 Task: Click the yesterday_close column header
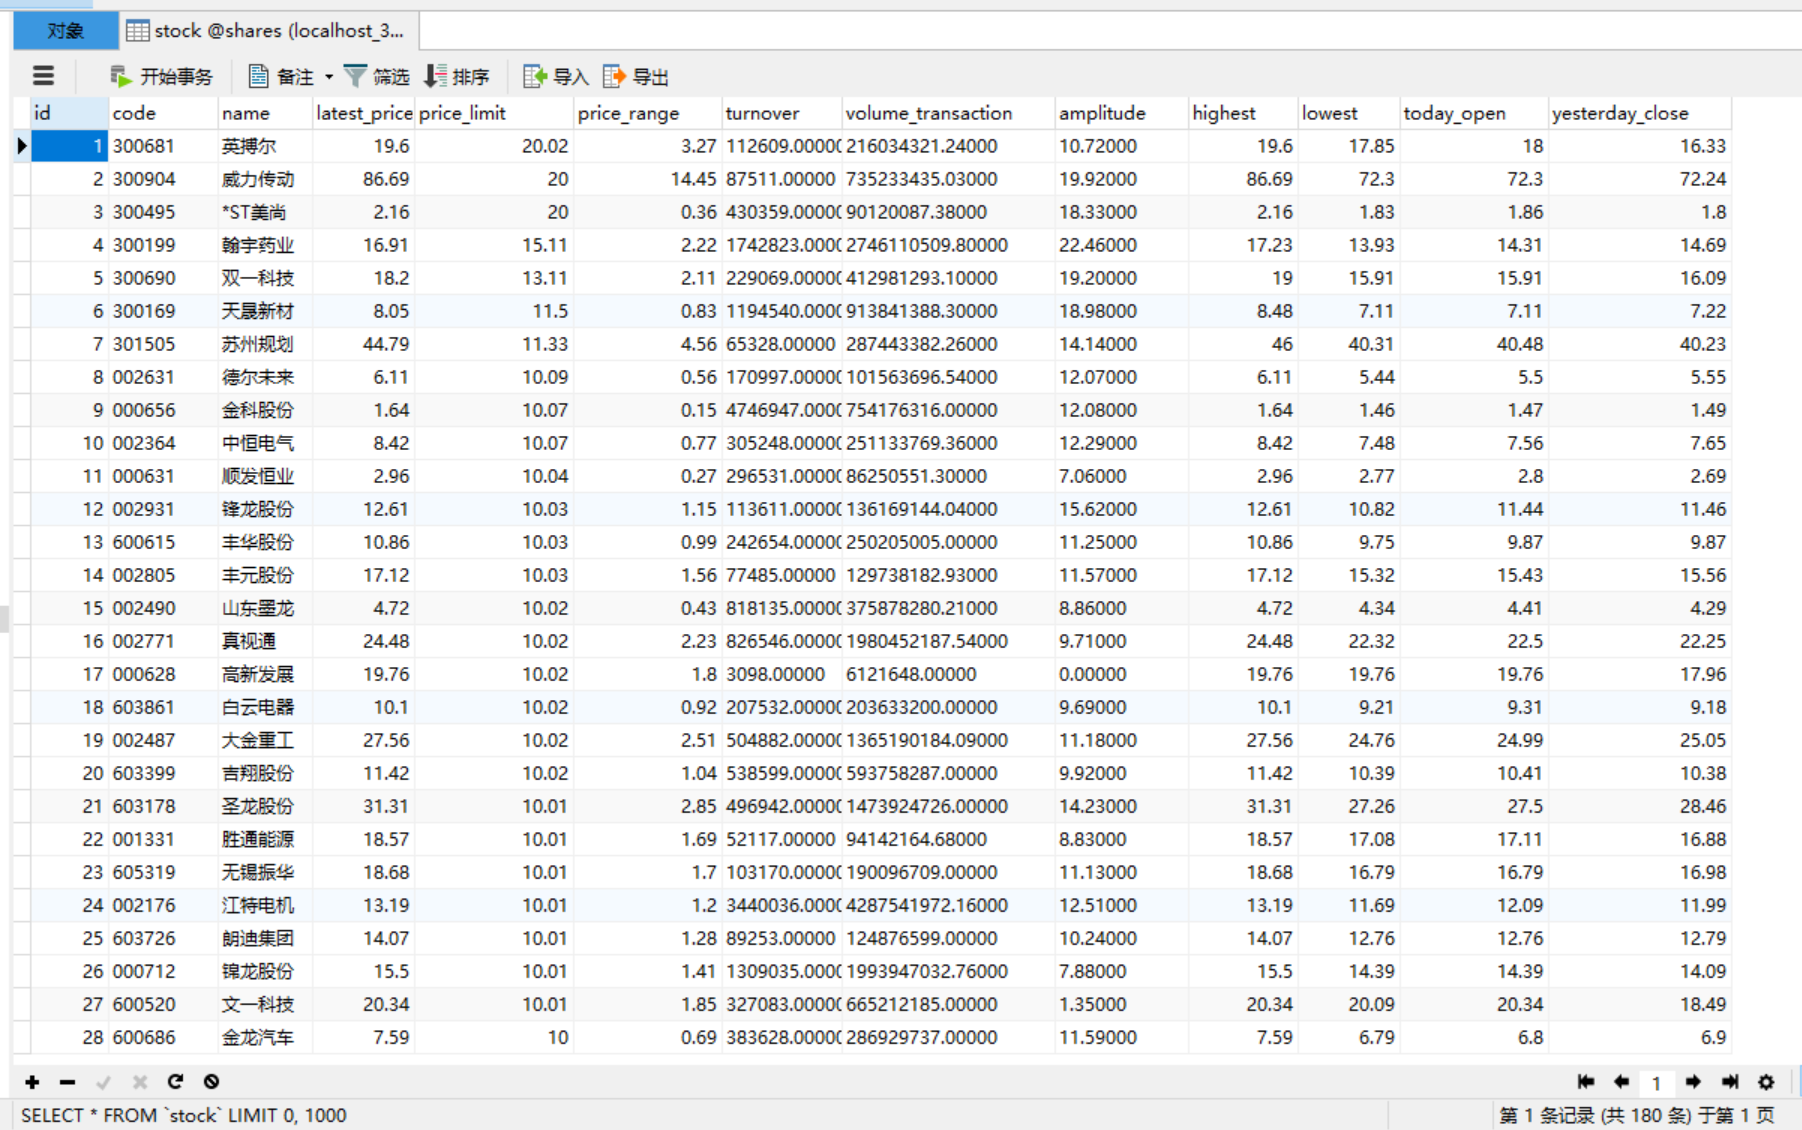click(1639, 113)
